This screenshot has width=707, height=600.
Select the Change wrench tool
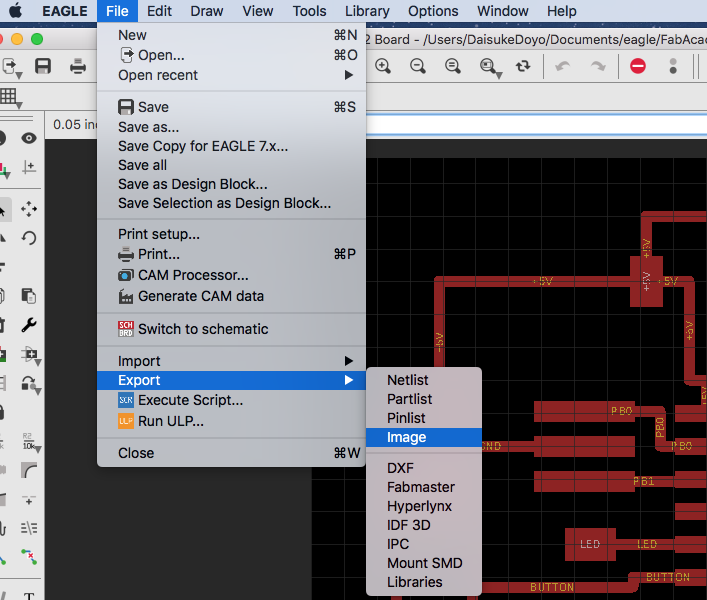[x=29, y=325]
